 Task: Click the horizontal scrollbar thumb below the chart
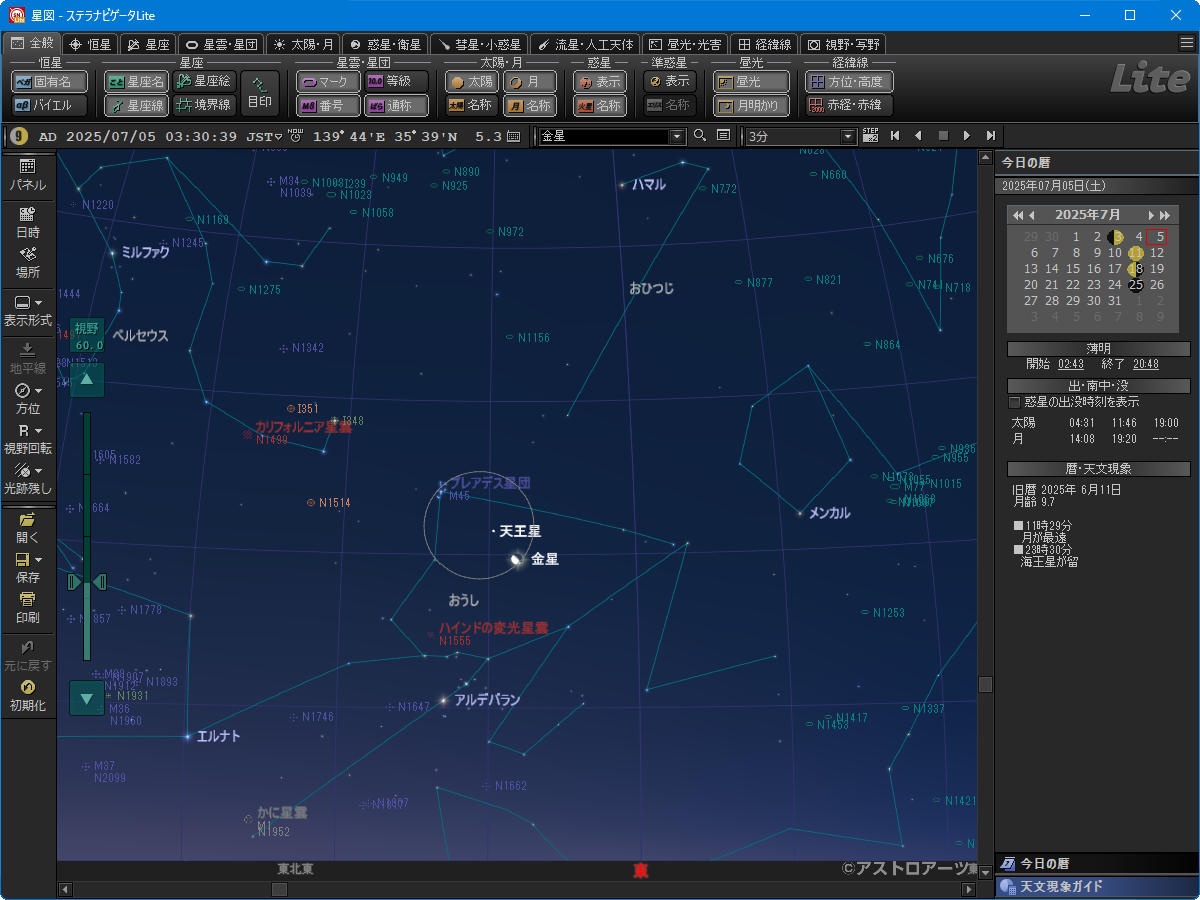pos(280,889)
